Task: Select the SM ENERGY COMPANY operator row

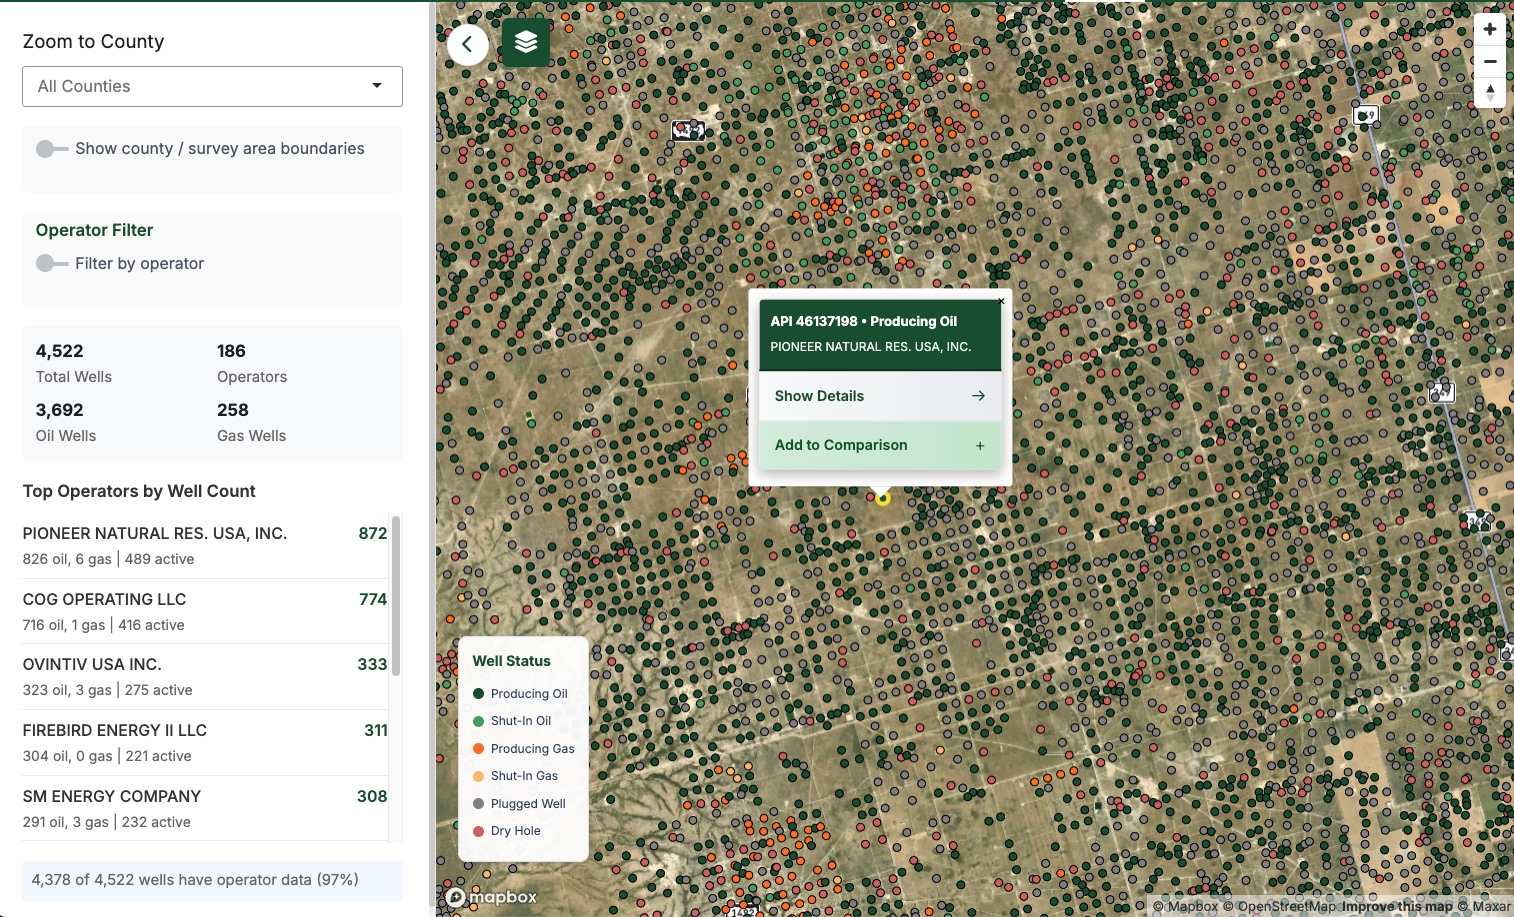Action: click(x=205, y=809)
